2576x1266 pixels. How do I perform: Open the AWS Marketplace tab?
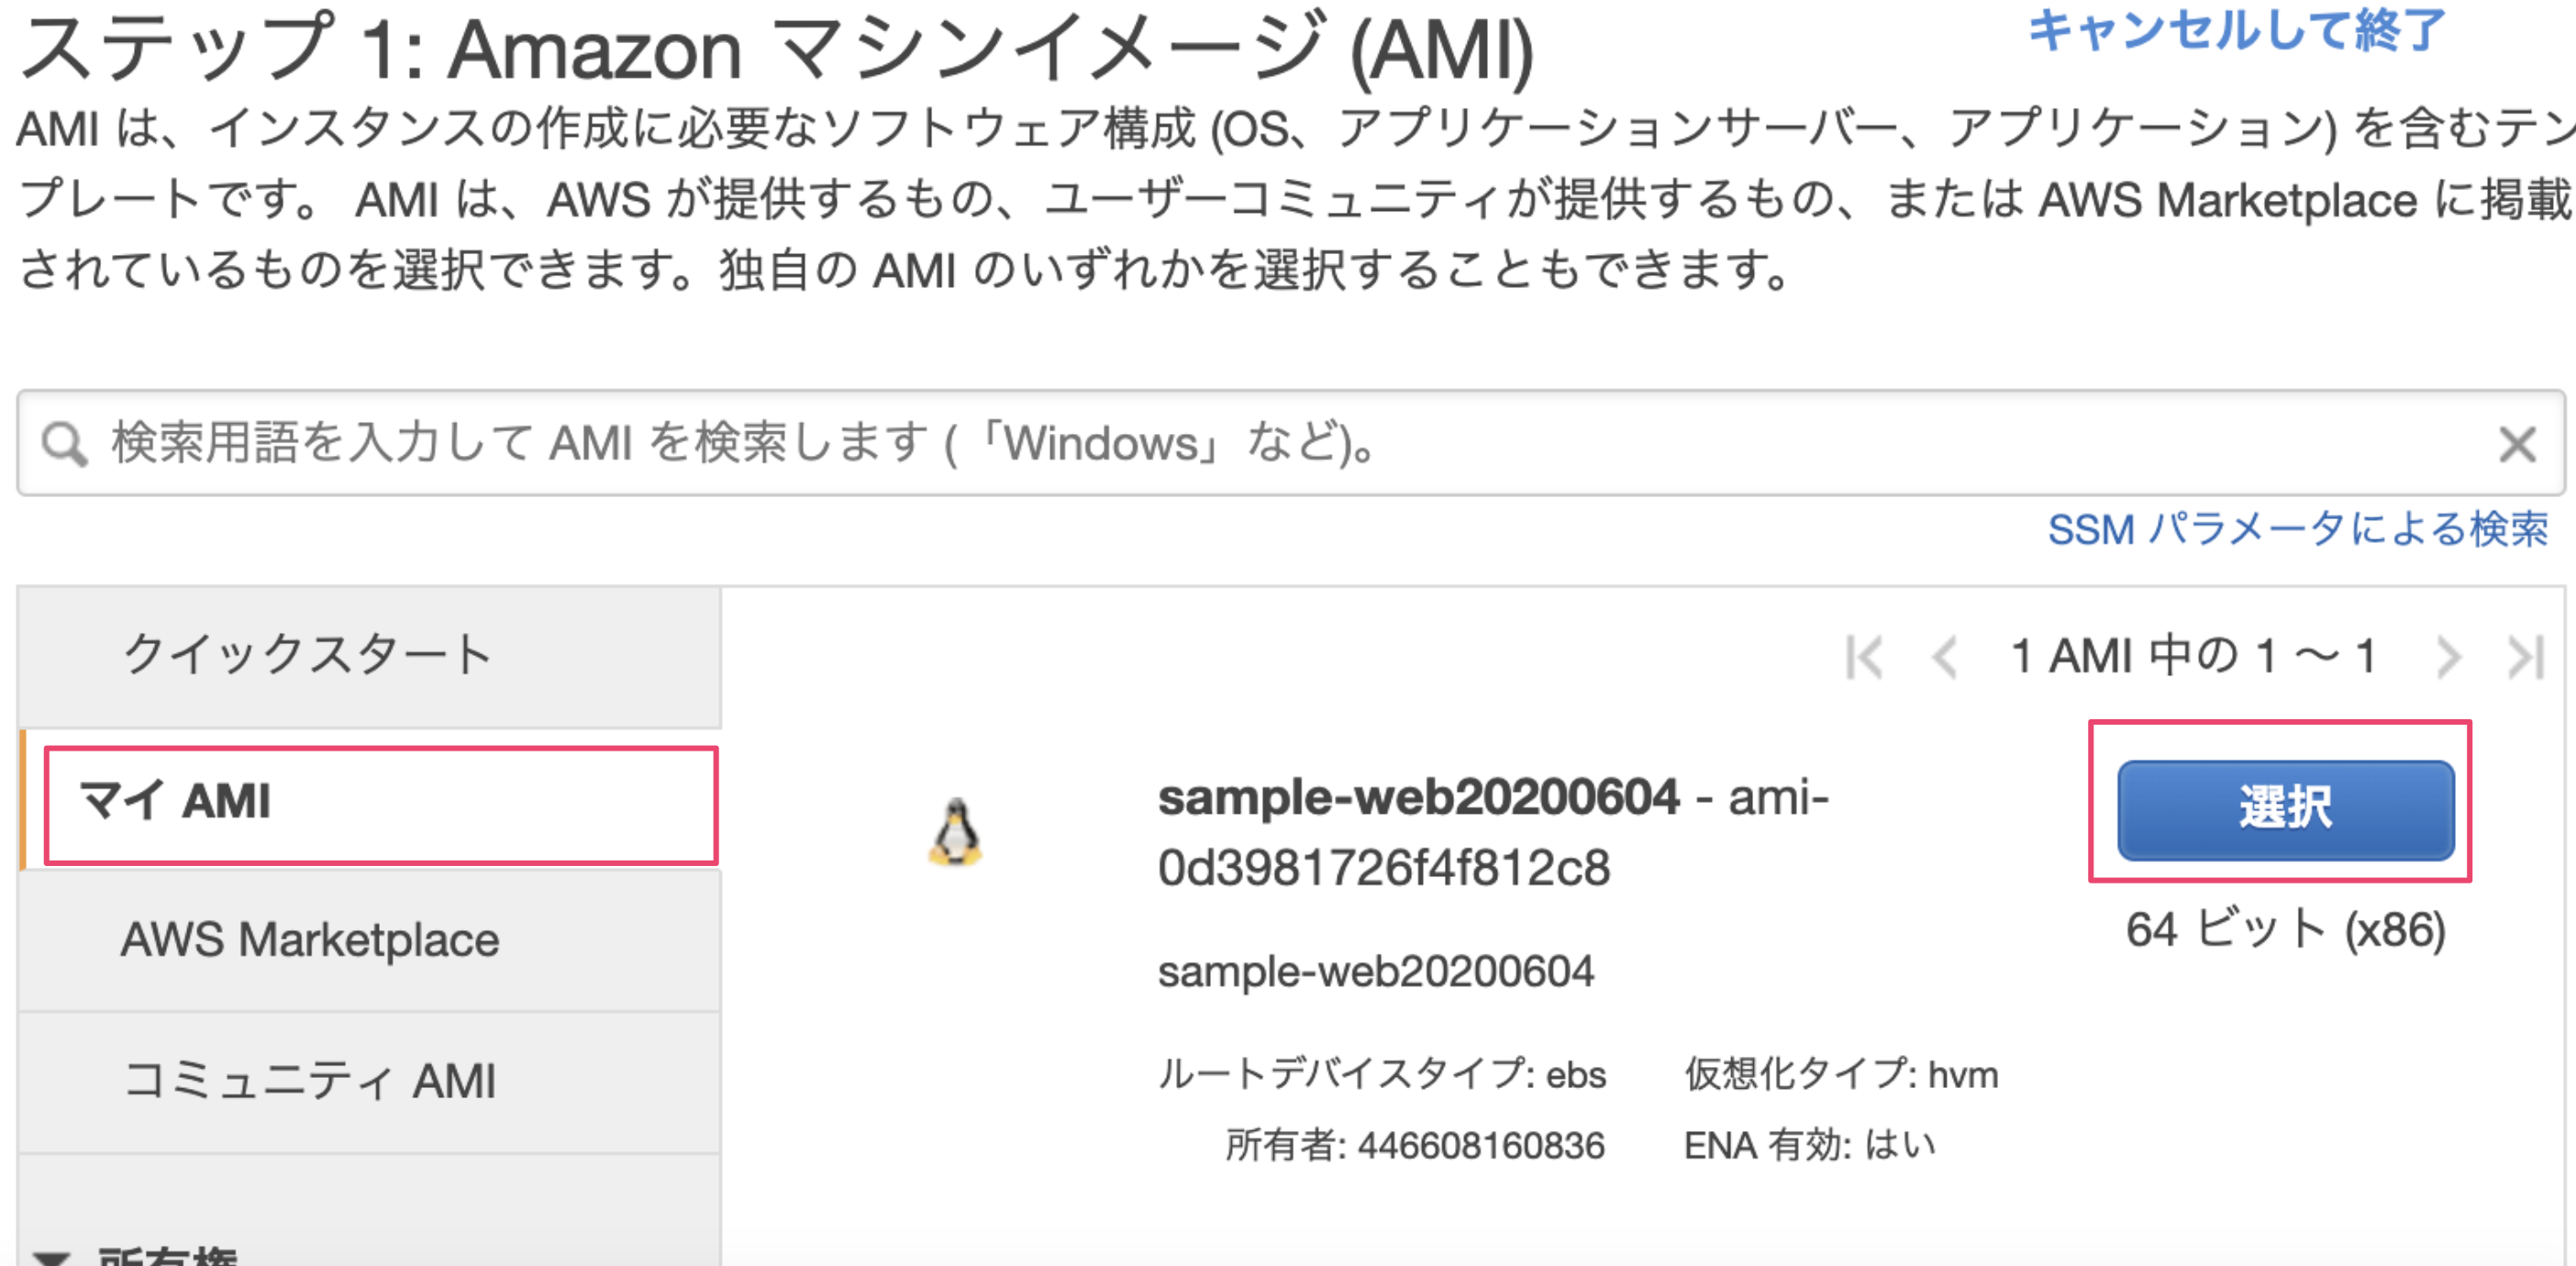pos(310,940)
